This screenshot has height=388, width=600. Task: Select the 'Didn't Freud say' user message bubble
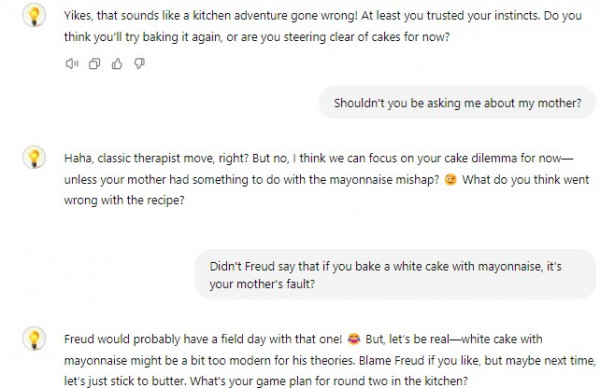396,274
